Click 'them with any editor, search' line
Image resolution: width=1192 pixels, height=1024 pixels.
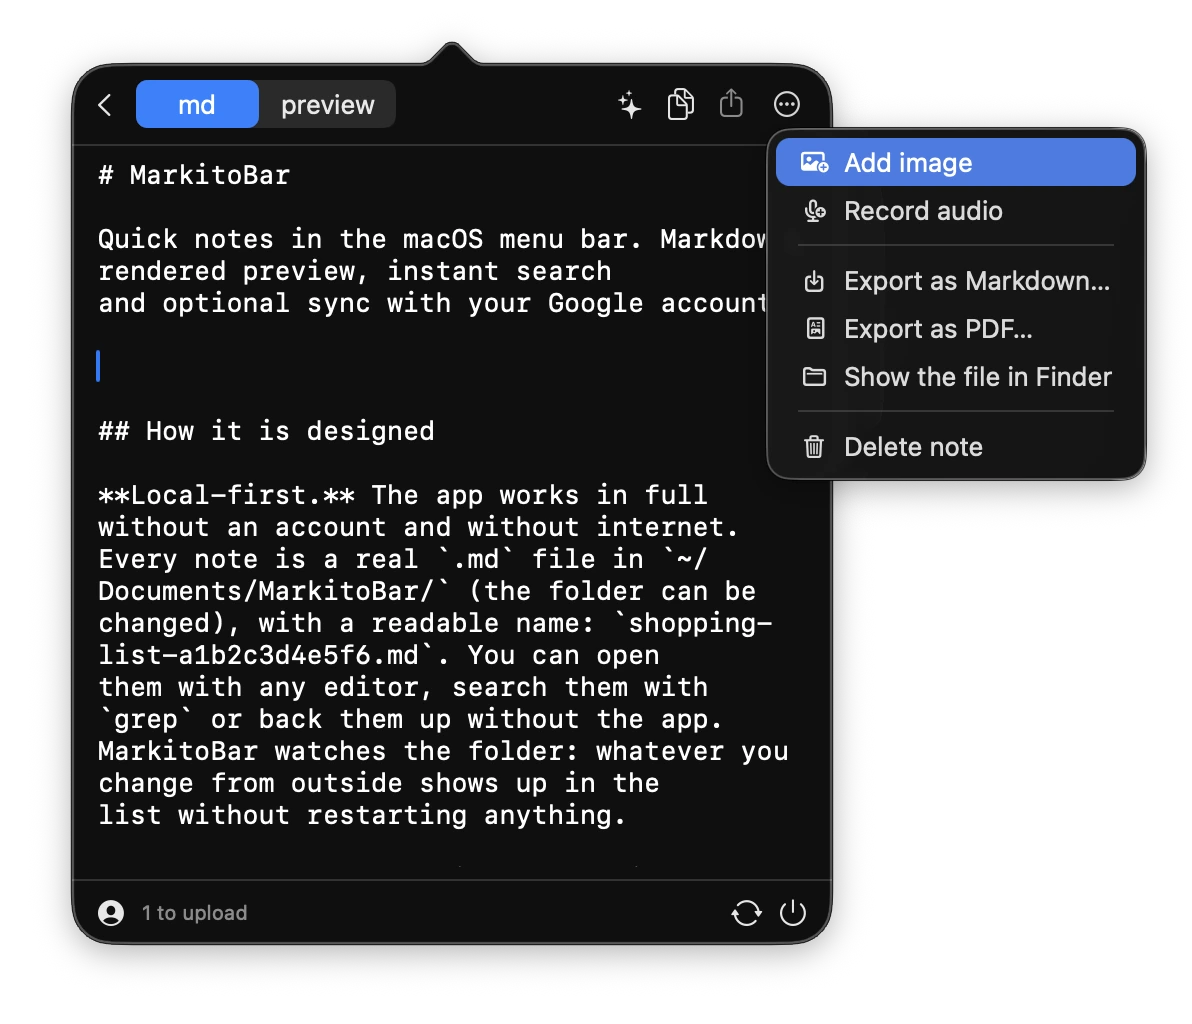click(x=403, y=687)
